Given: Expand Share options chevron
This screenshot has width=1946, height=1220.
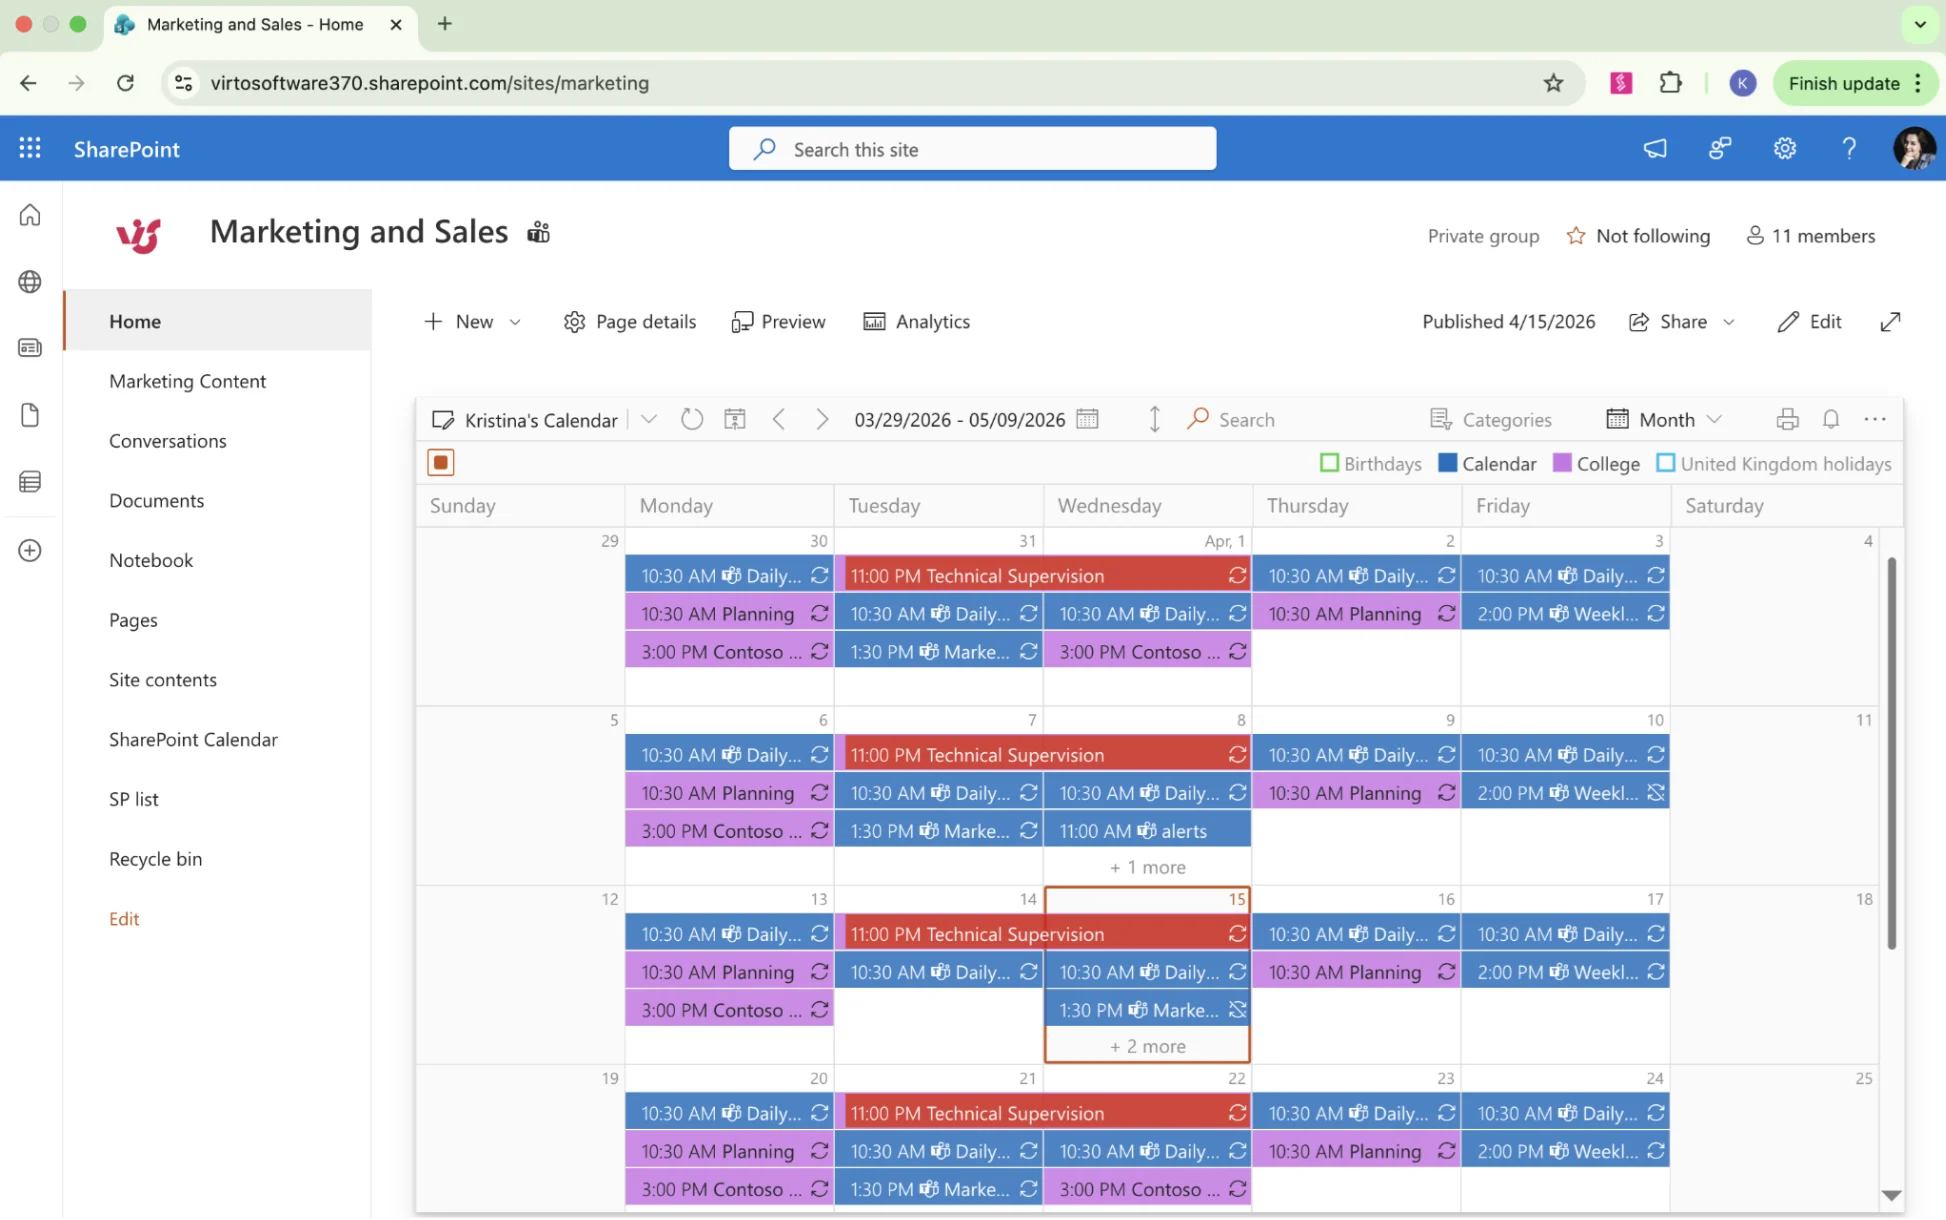Looking at the screenshot, I should (1729, 322).
